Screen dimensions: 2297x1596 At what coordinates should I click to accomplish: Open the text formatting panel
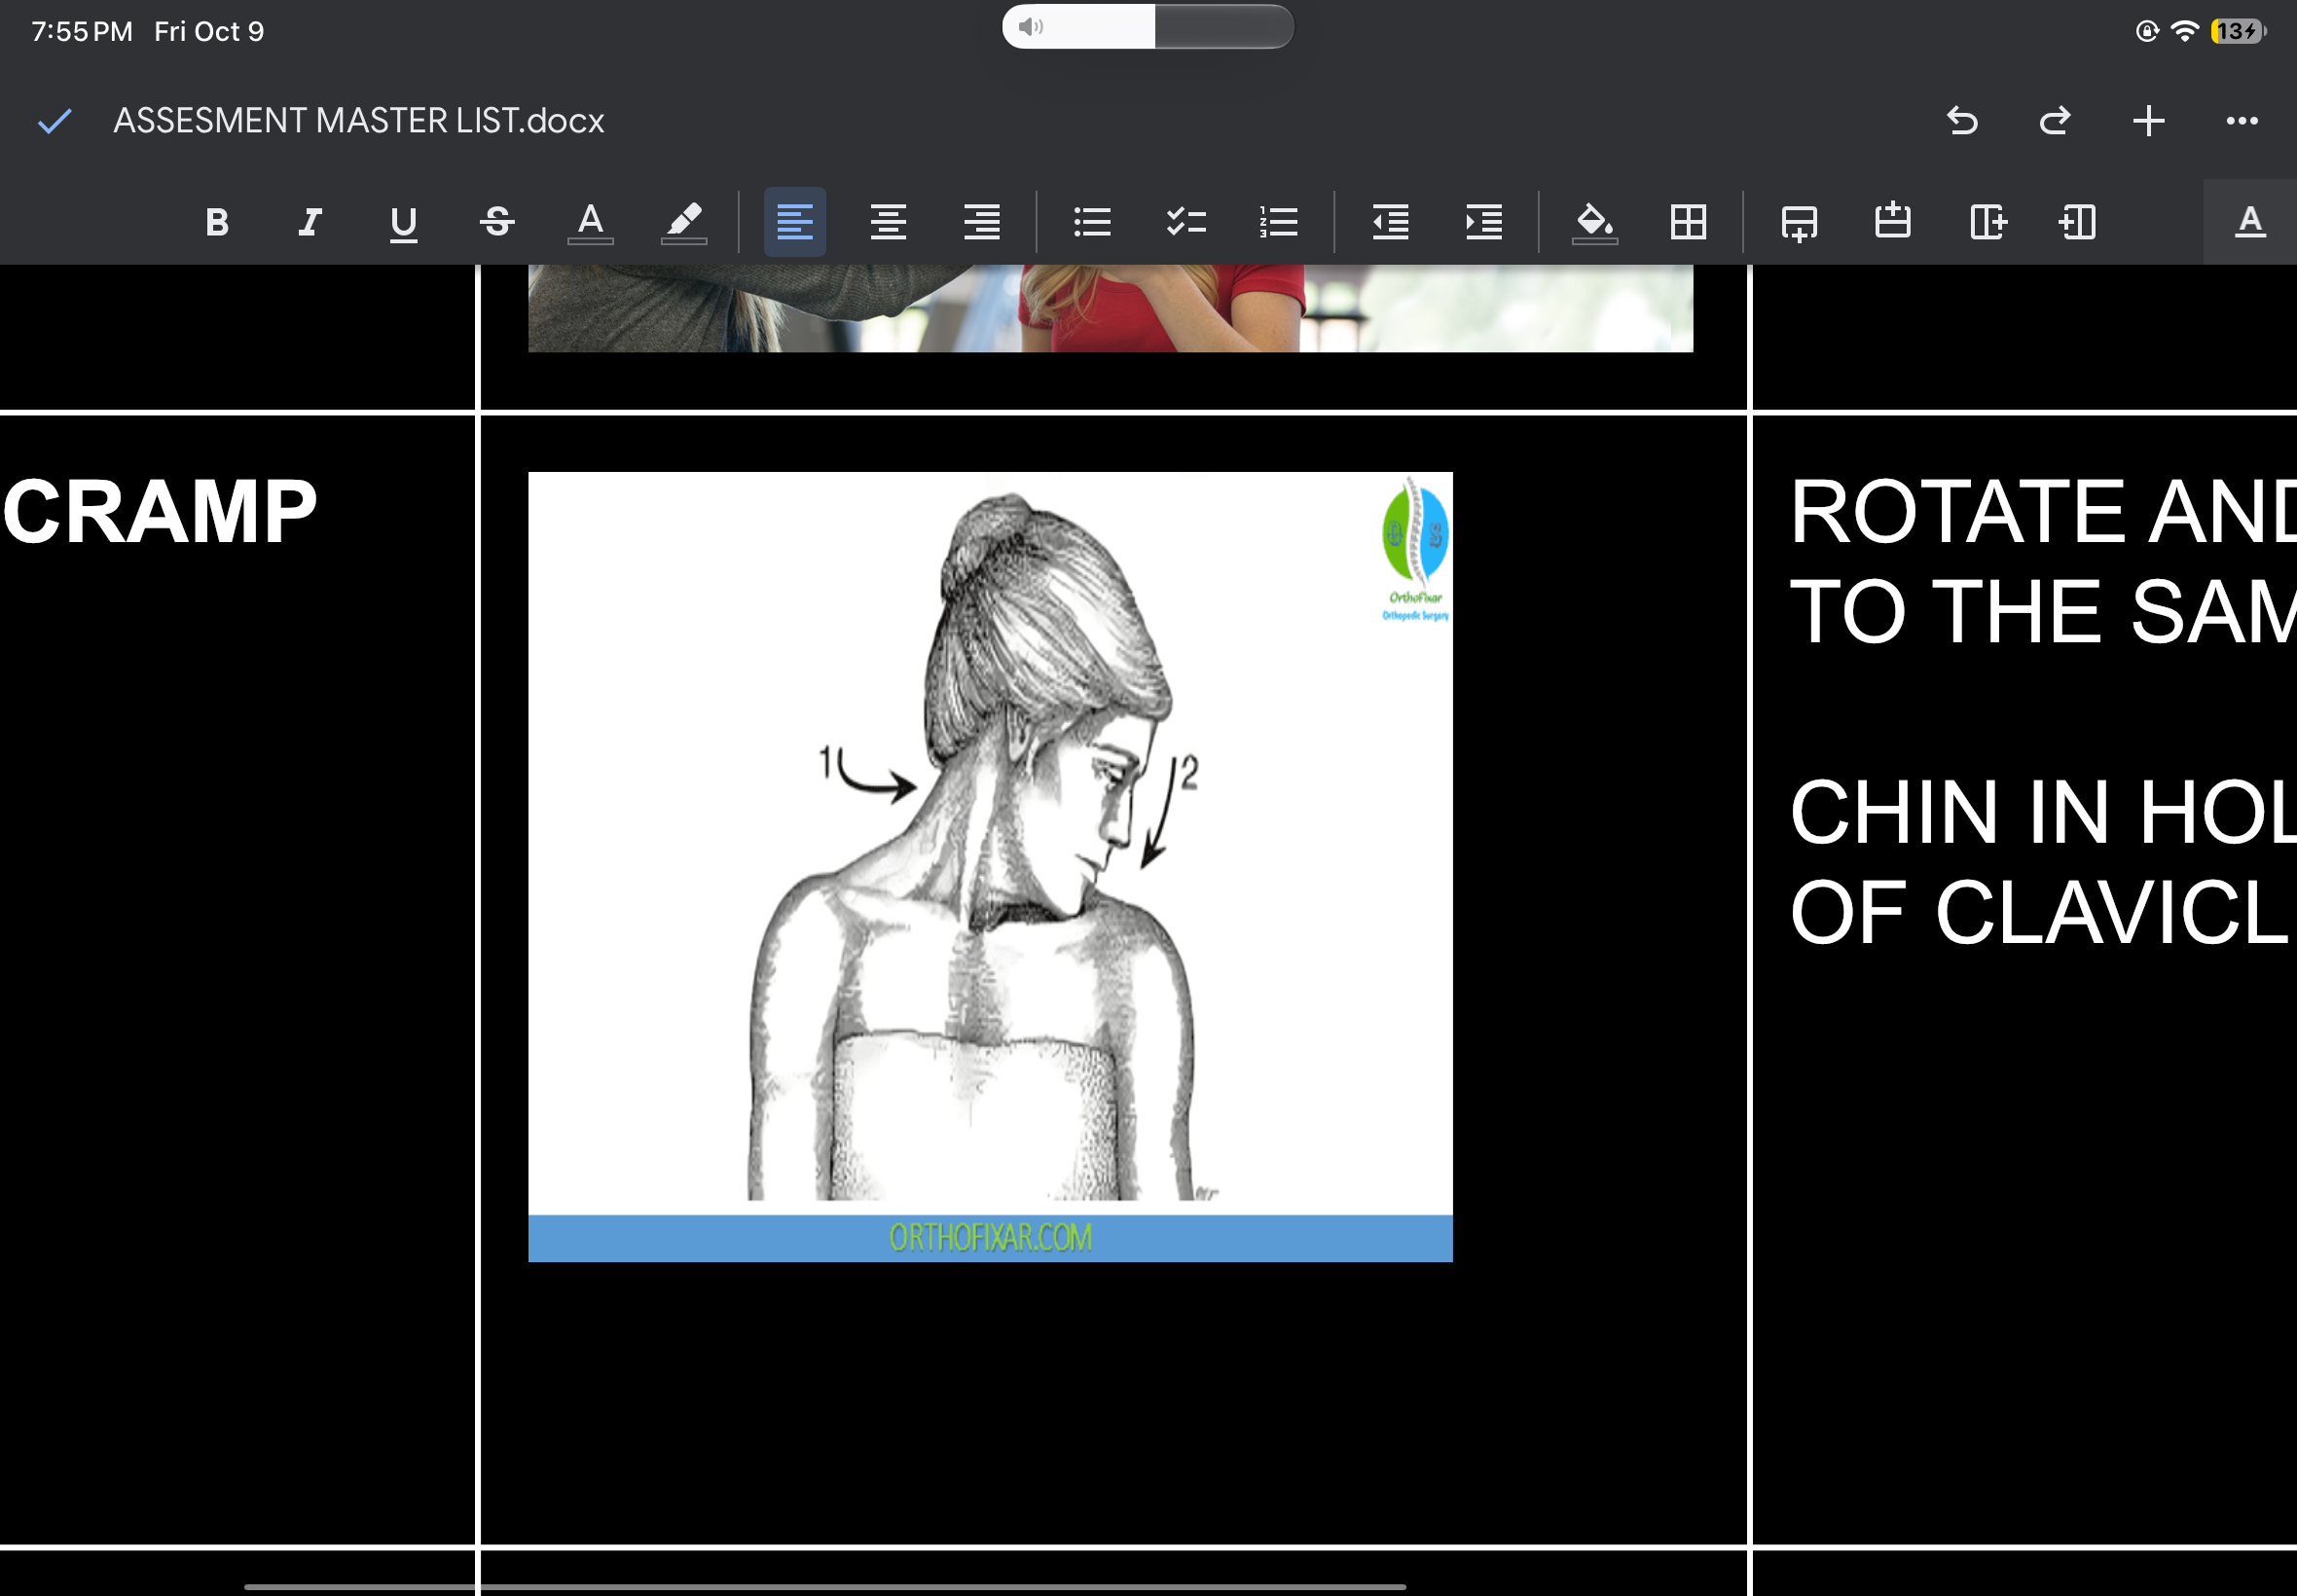tap(2250, 222)
